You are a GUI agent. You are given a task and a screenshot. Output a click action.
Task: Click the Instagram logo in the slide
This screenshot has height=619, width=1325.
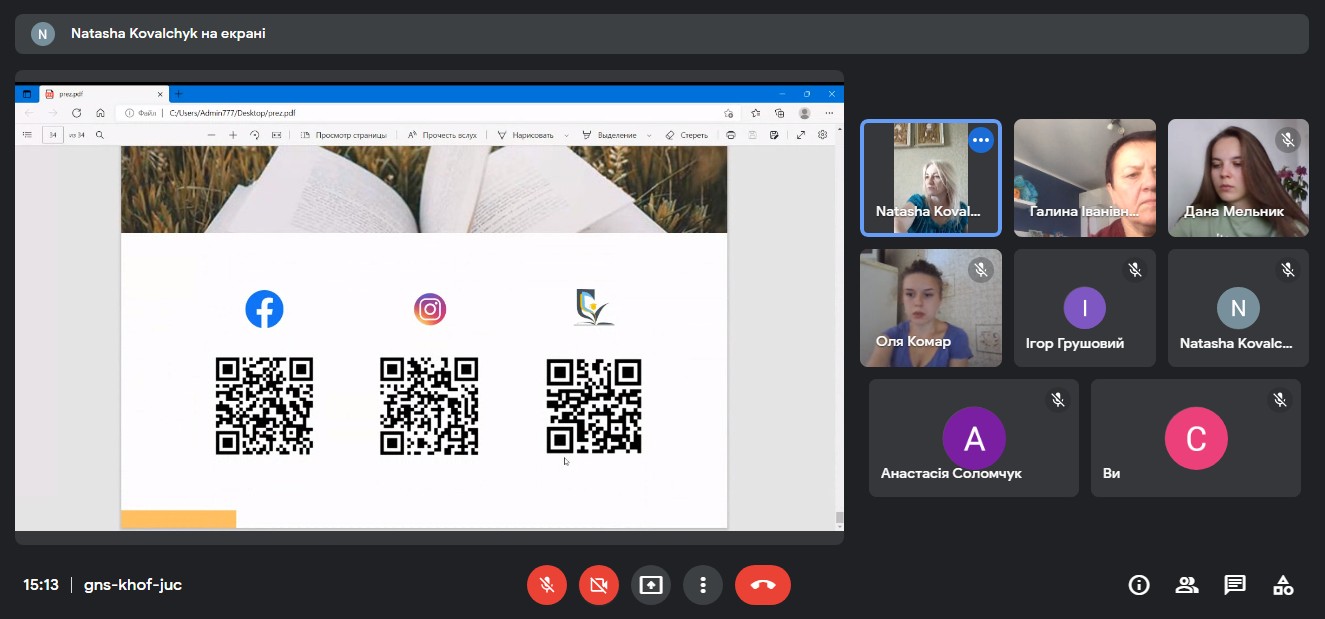click(x=430, y=310)
